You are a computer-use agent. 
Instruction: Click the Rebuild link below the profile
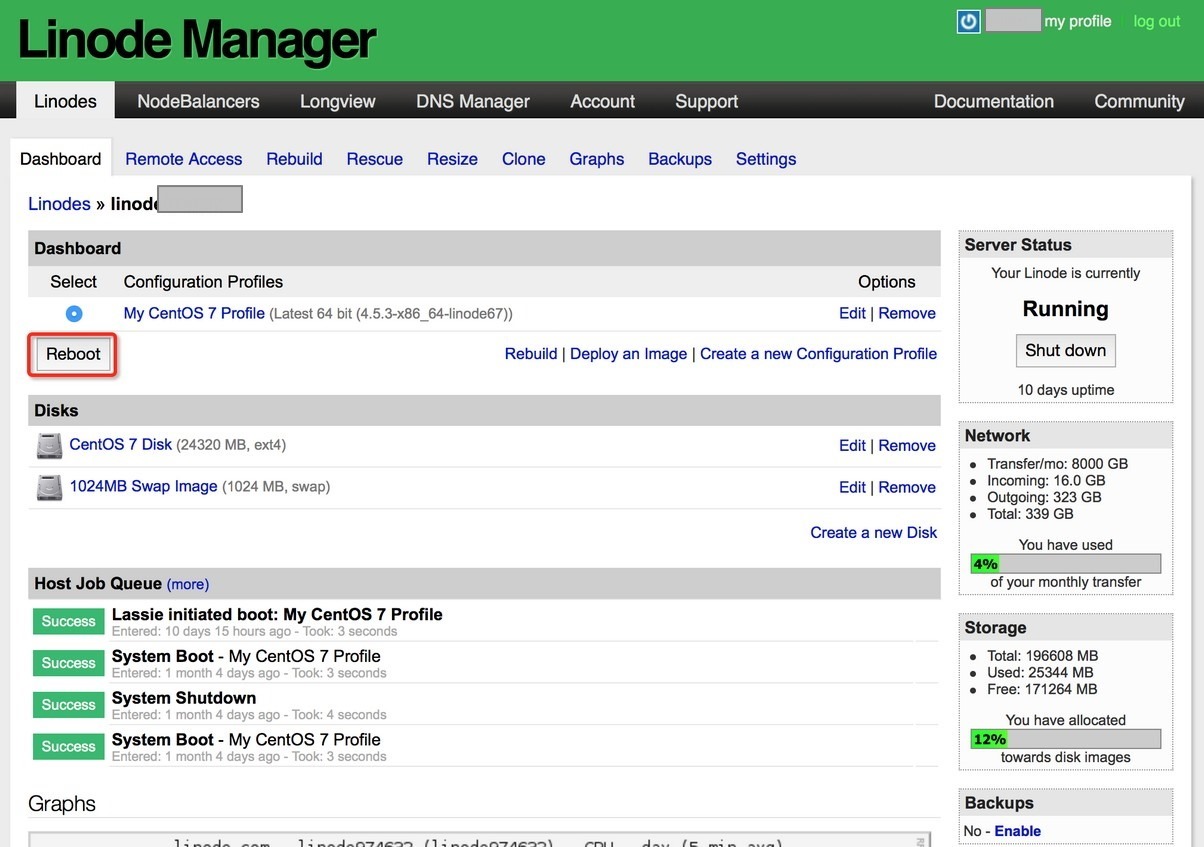pyautogui.click(x=531, y=354)
